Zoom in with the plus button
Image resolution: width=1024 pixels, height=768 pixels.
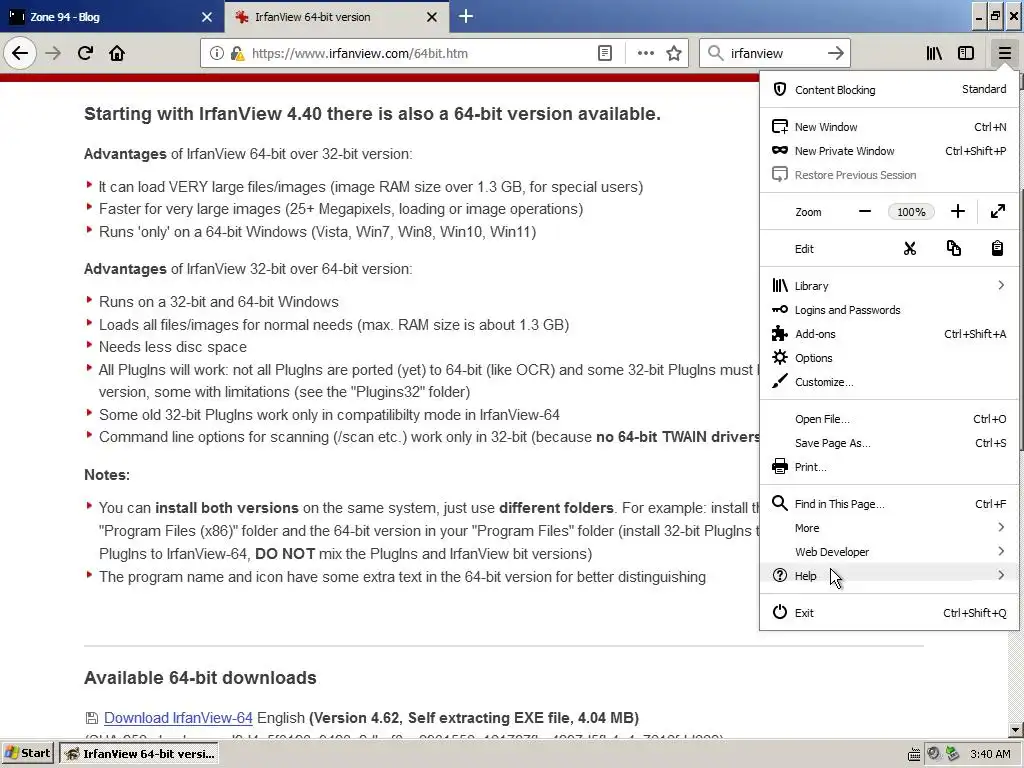click(957, 212)
